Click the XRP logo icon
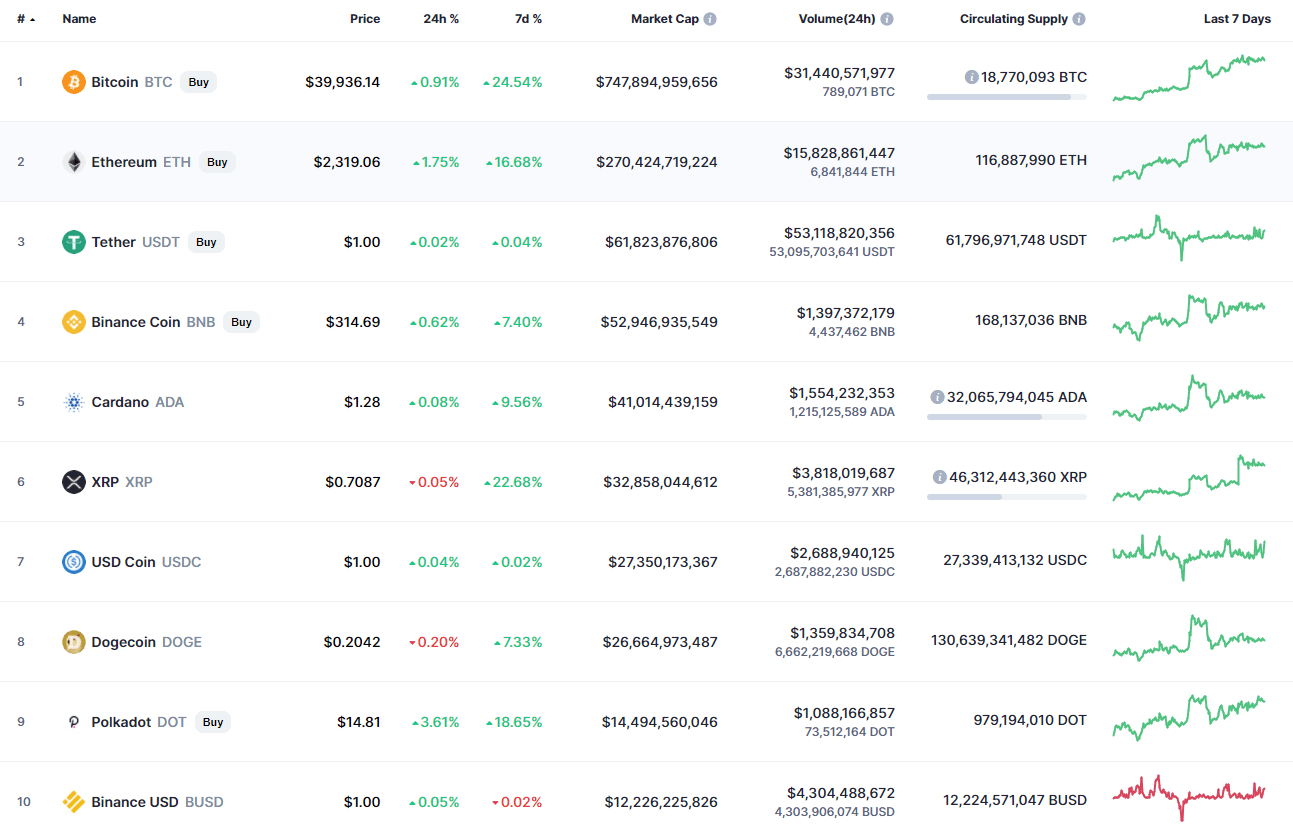Screen dimensions: 1293x839 (74, 482)
